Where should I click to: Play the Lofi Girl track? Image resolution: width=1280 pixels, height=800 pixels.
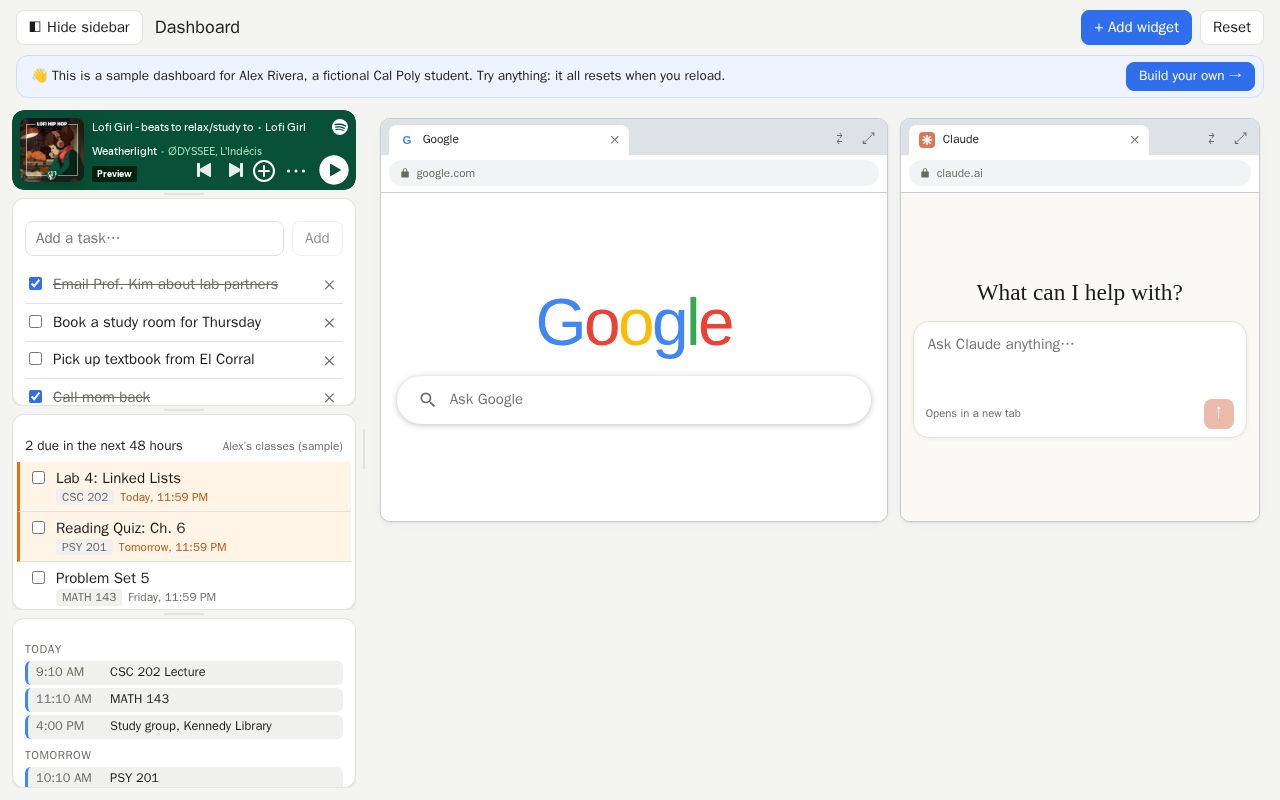click(333, 170)
